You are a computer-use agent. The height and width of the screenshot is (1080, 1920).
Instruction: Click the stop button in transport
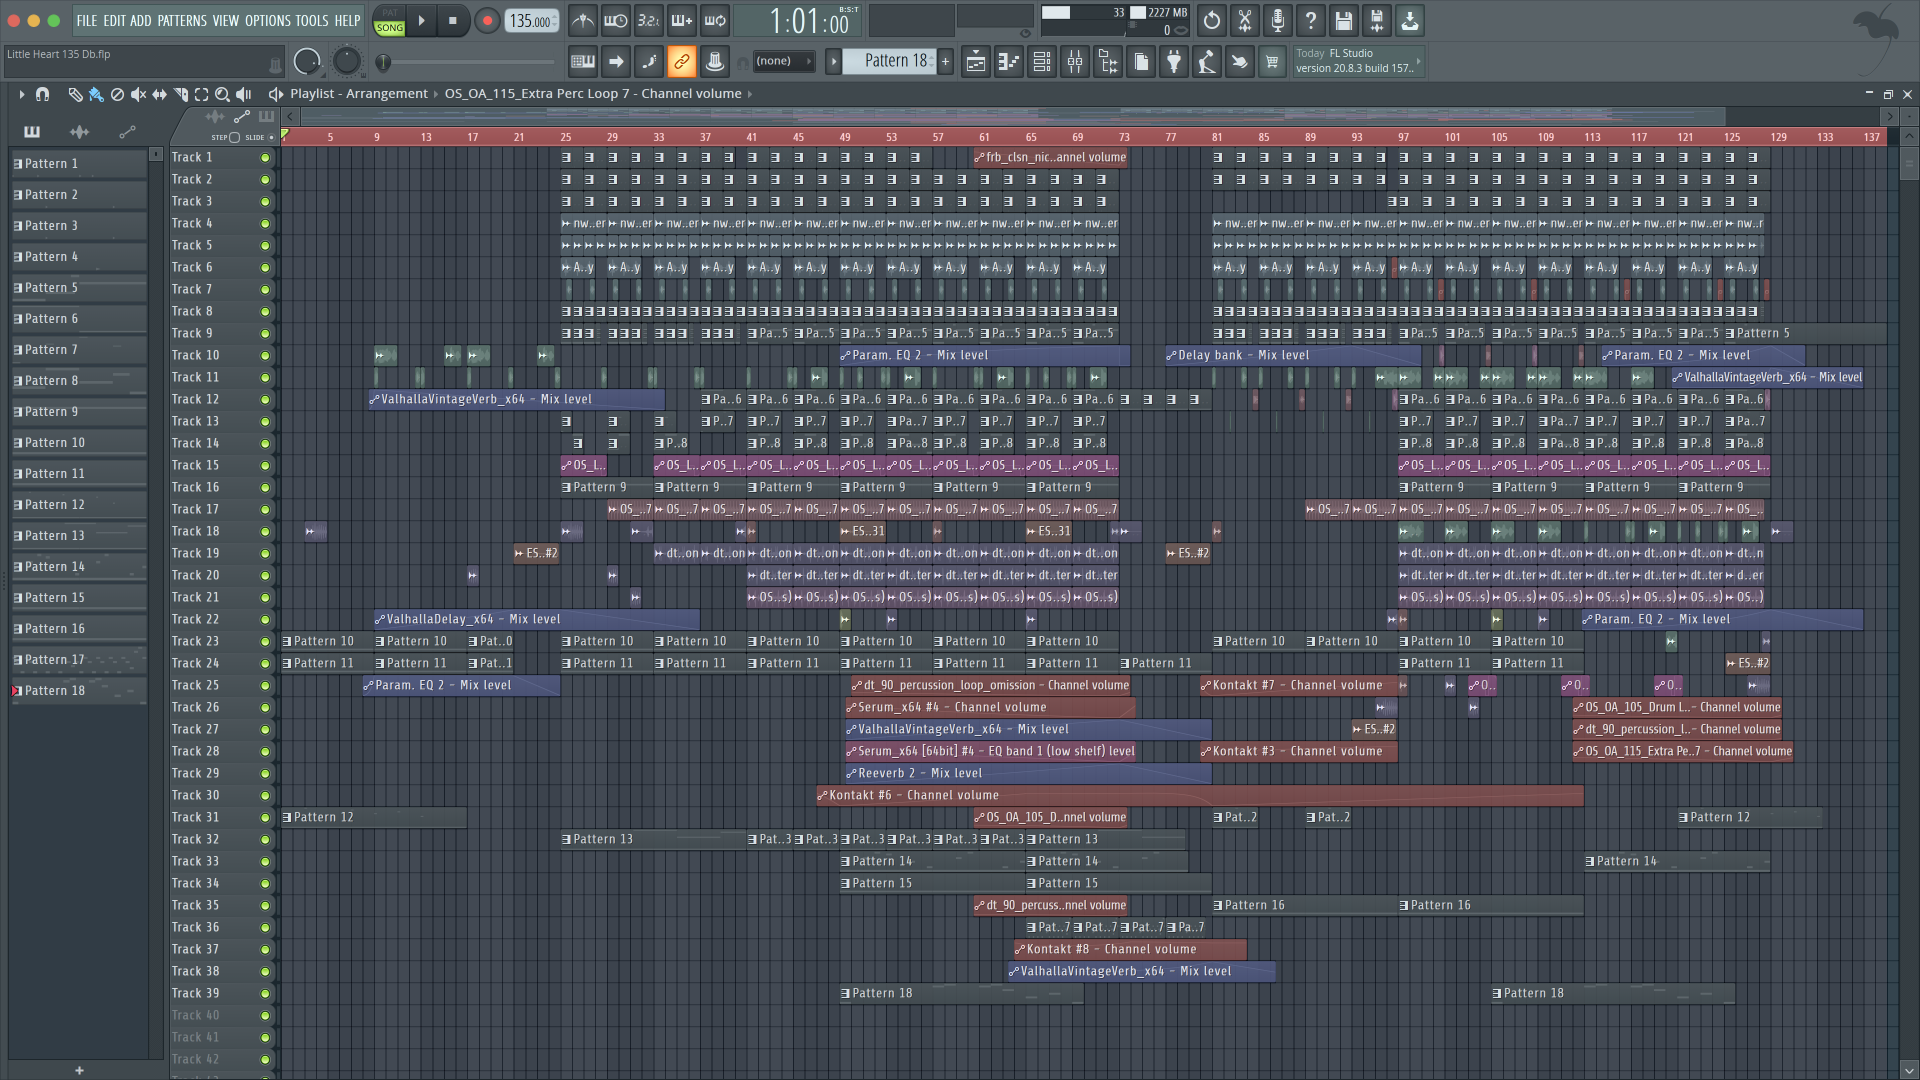click(x=453, y=20)
